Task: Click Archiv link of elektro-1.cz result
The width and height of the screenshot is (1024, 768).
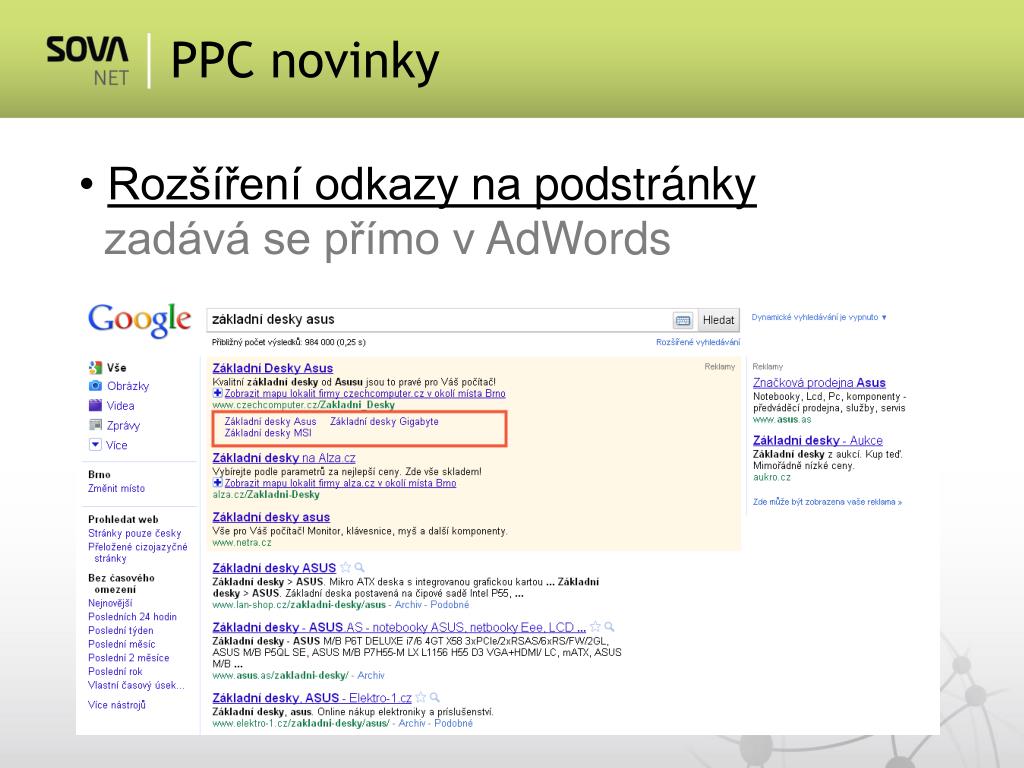Action: click(412, 723)
